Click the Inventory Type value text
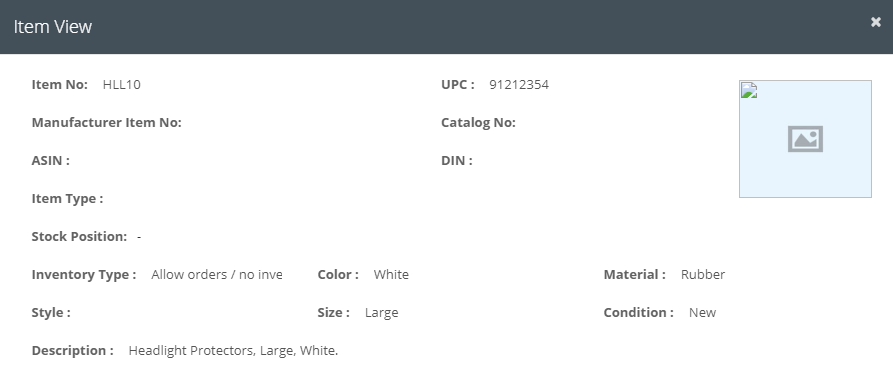 click(x=216, y=275)
